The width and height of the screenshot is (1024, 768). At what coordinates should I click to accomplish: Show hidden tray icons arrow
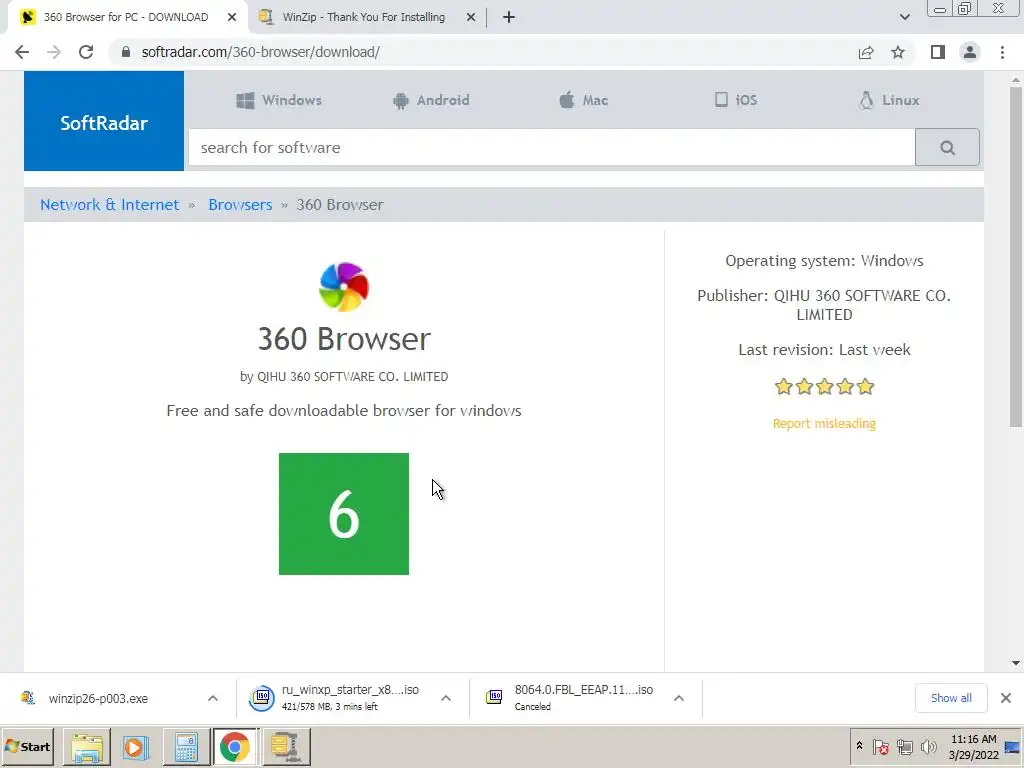point(859,746)
